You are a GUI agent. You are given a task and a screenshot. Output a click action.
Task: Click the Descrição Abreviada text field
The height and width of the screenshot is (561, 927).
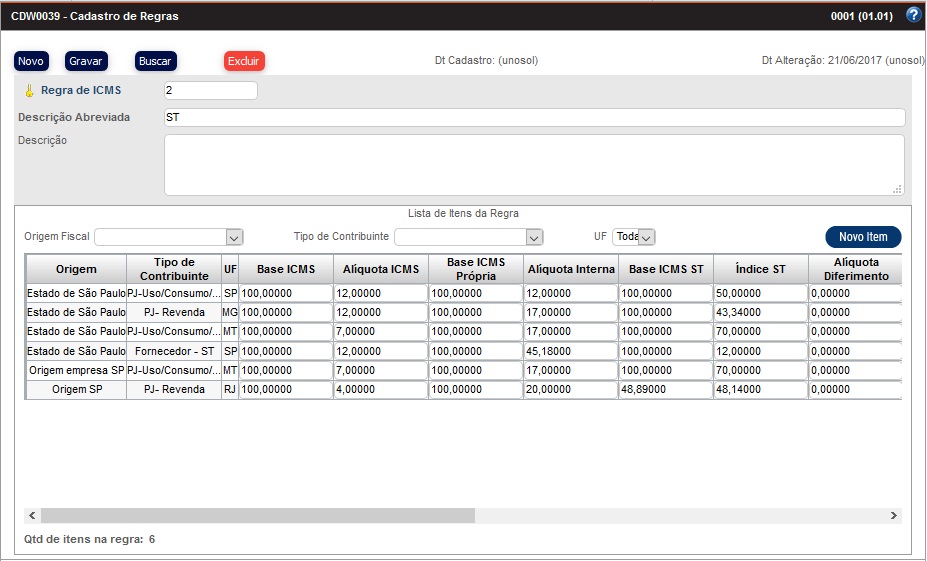click(534, 117)
